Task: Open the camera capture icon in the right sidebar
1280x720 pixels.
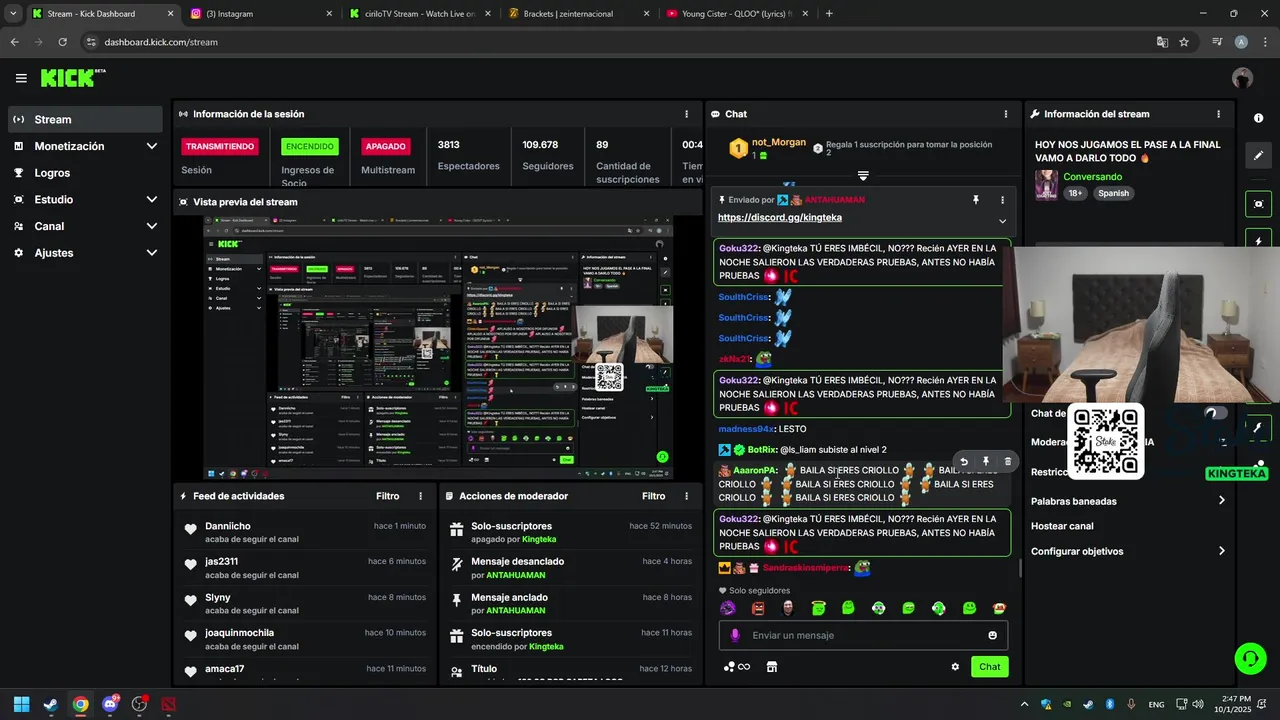Action: [1258, 204]
